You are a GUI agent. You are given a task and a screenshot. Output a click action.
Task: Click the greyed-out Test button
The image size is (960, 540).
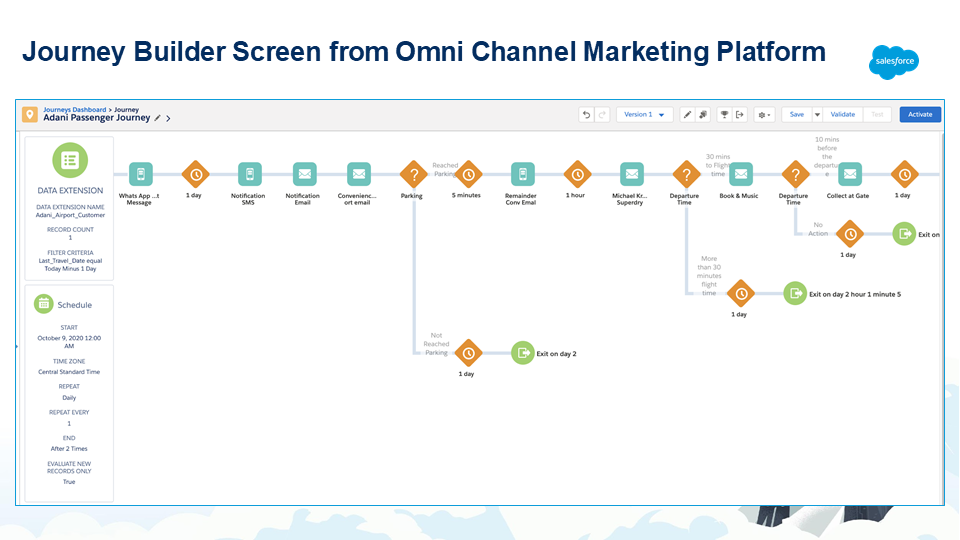(877, 114)
